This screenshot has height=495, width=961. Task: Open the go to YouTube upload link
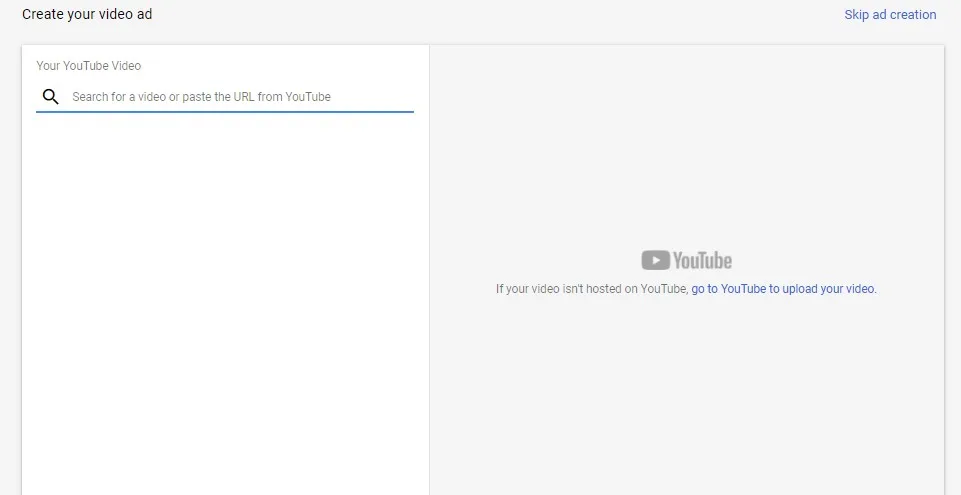[x=783, y=289]
